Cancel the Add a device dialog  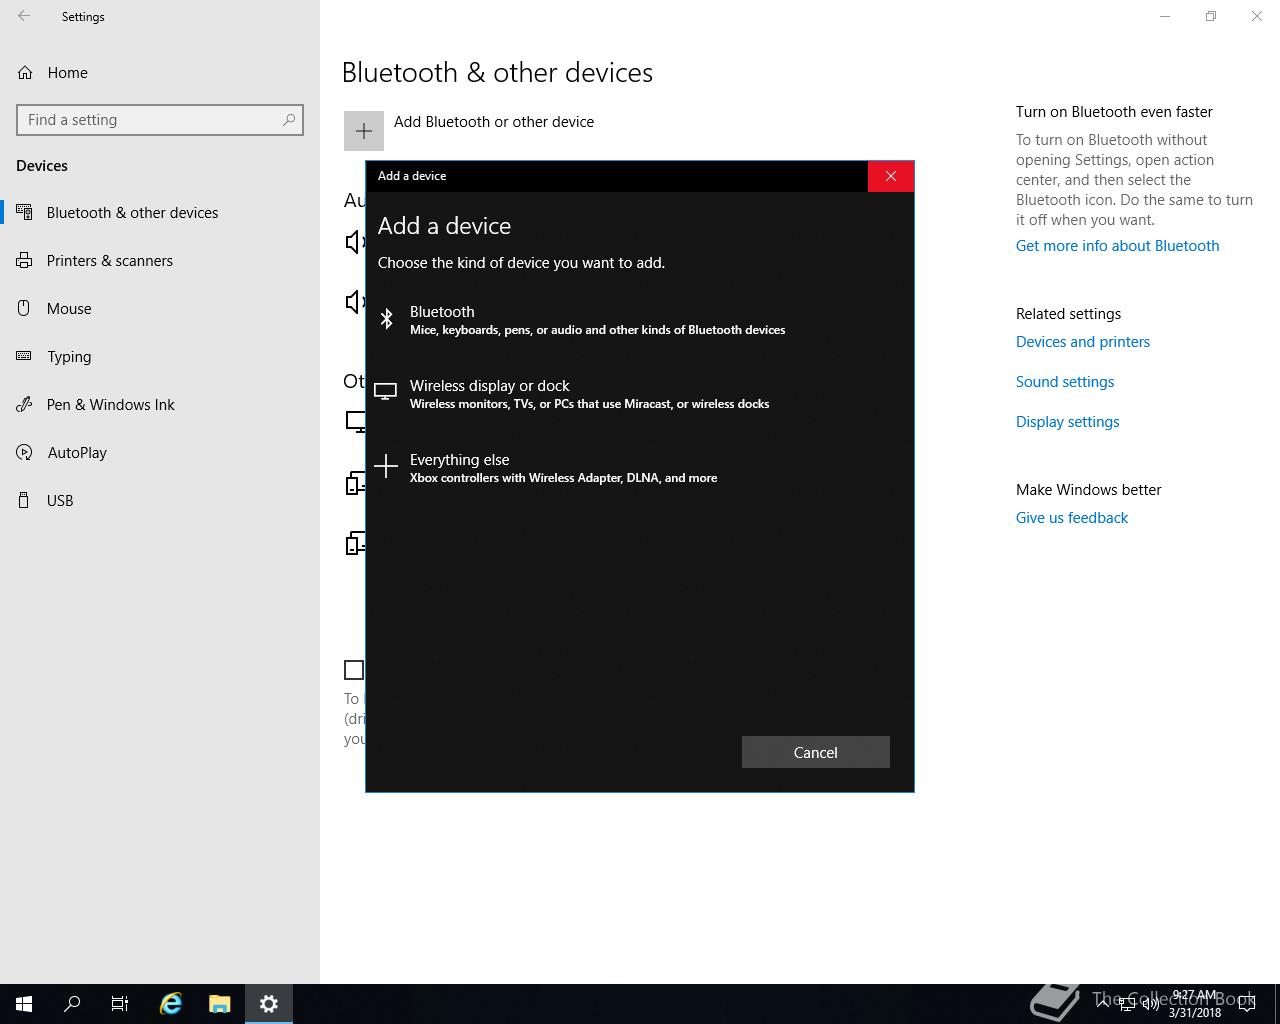pos(816,752)
